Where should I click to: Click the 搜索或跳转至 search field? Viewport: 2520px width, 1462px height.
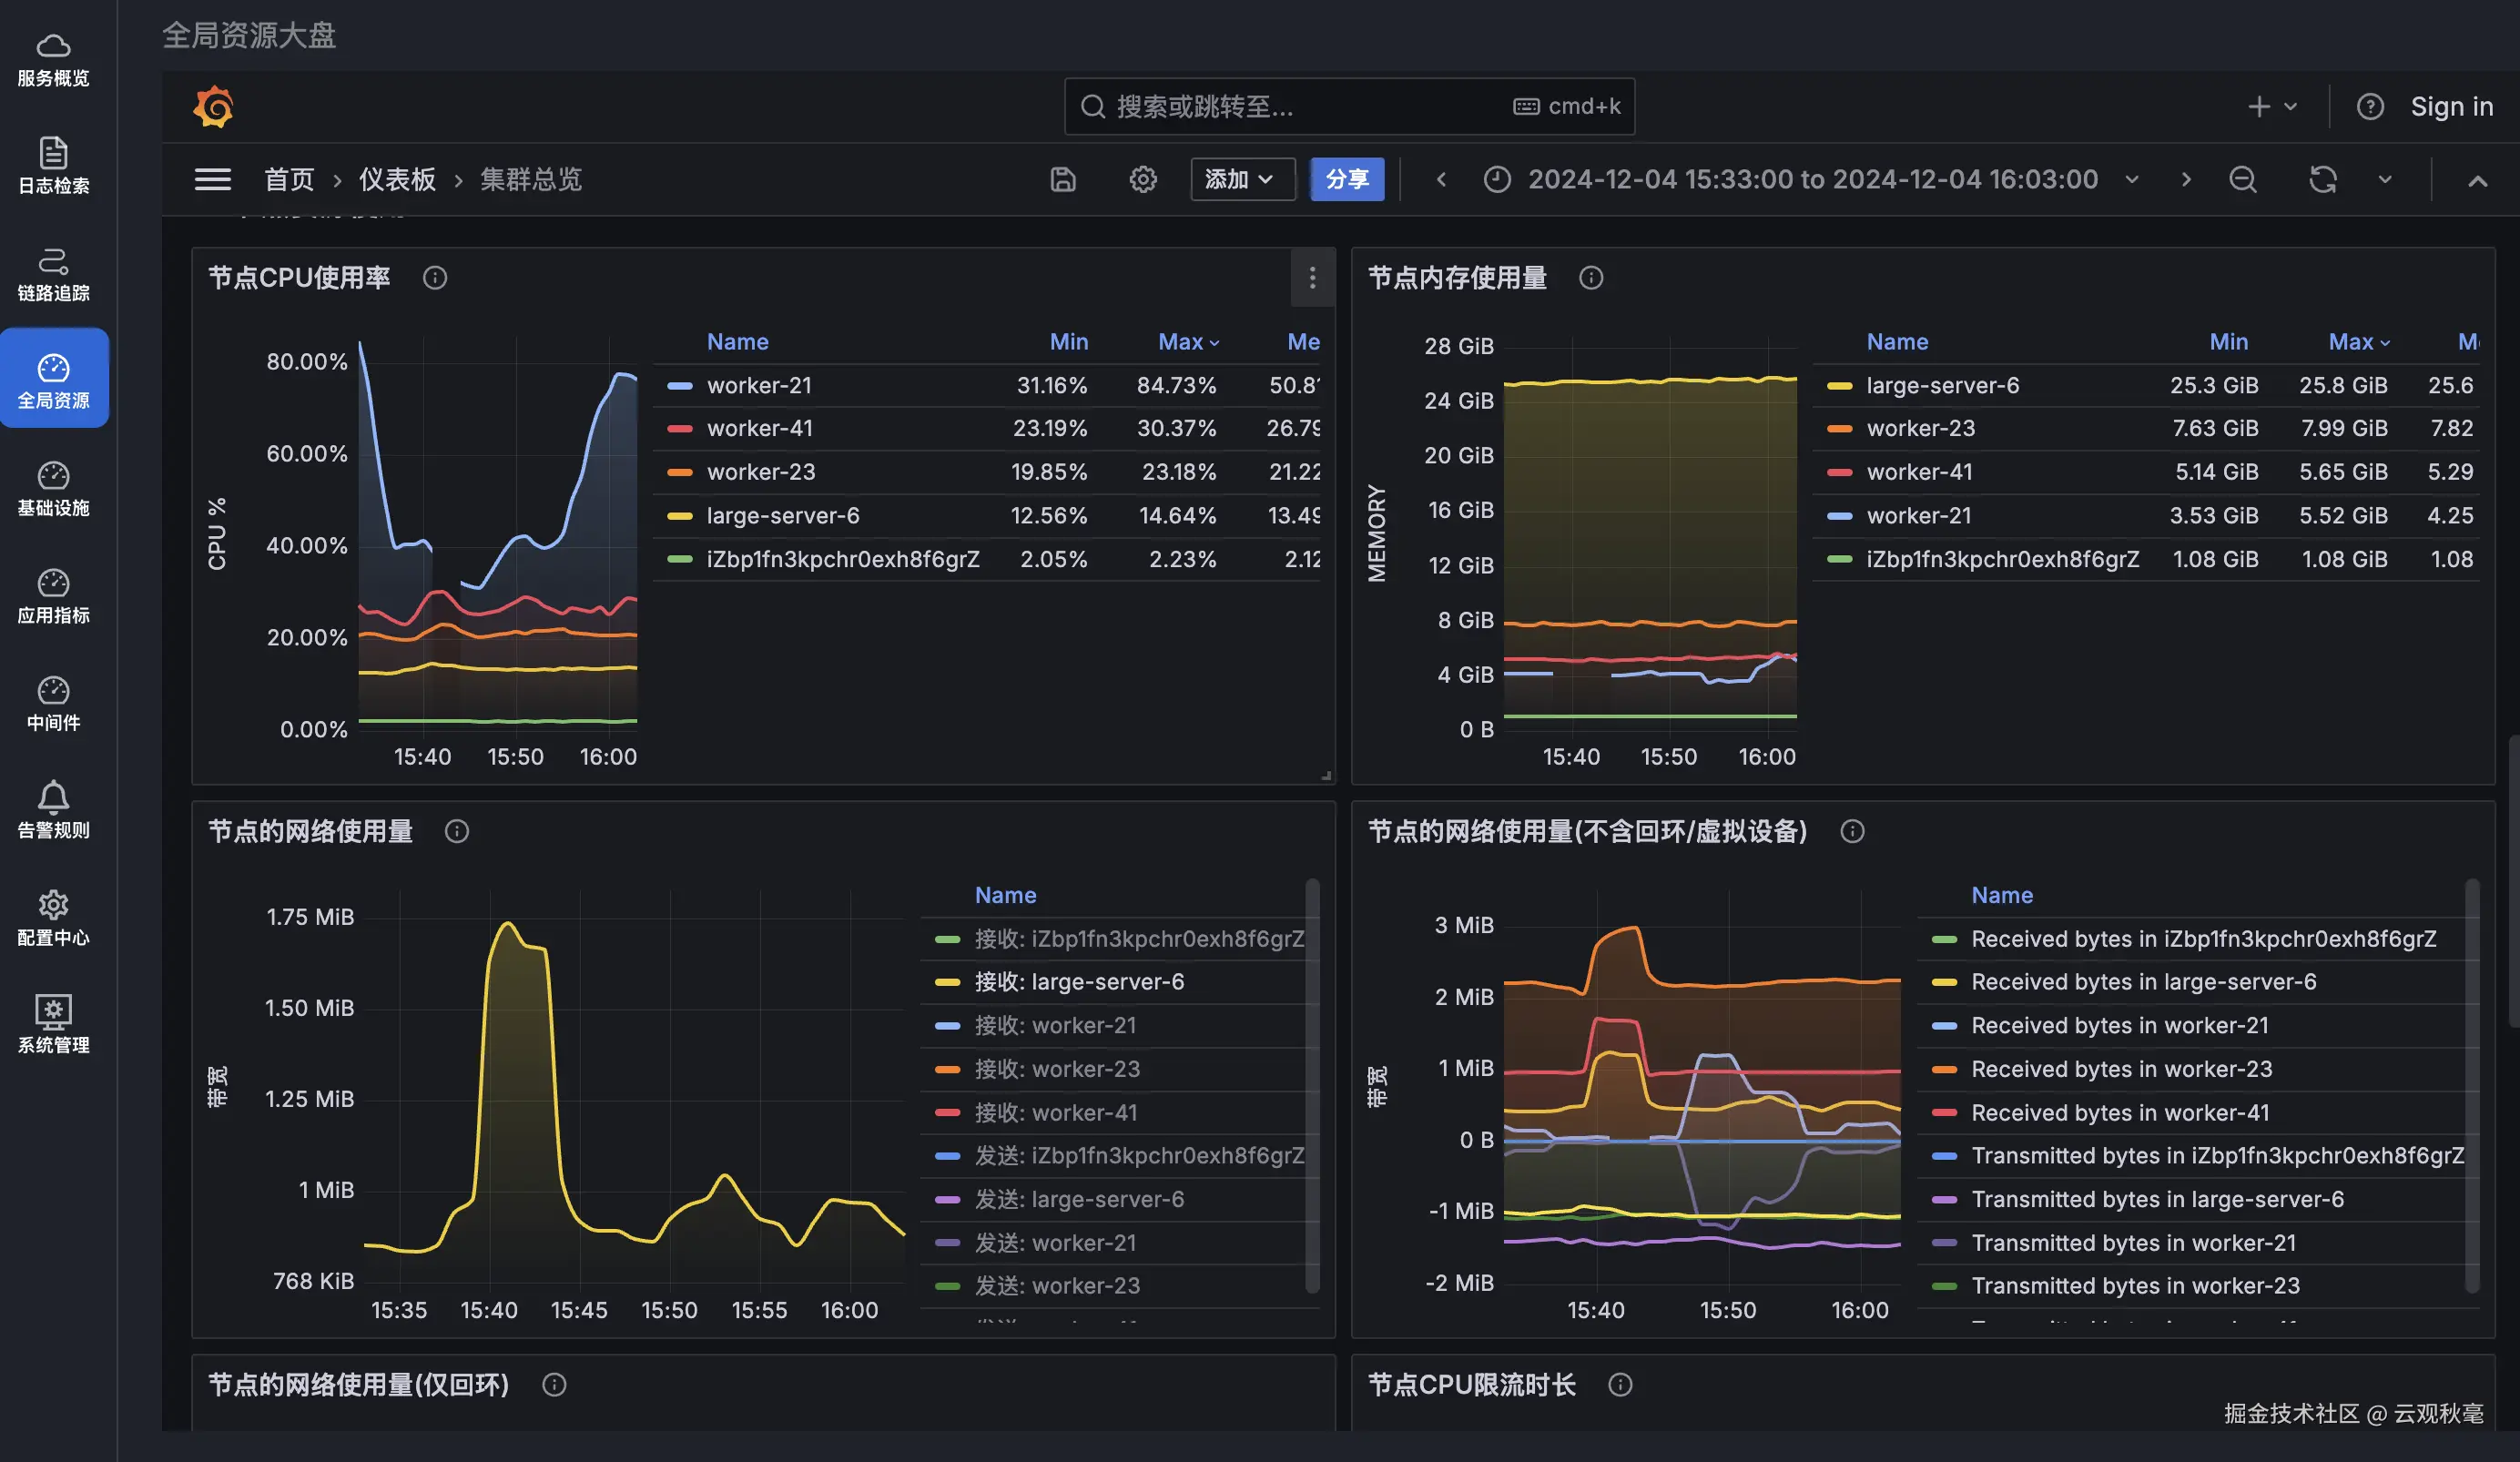click(1300, 107)
